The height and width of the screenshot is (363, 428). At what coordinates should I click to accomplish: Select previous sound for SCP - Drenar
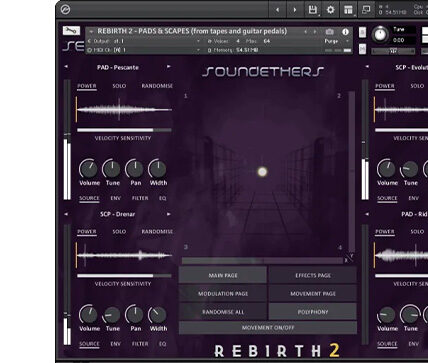pos(66,214)
